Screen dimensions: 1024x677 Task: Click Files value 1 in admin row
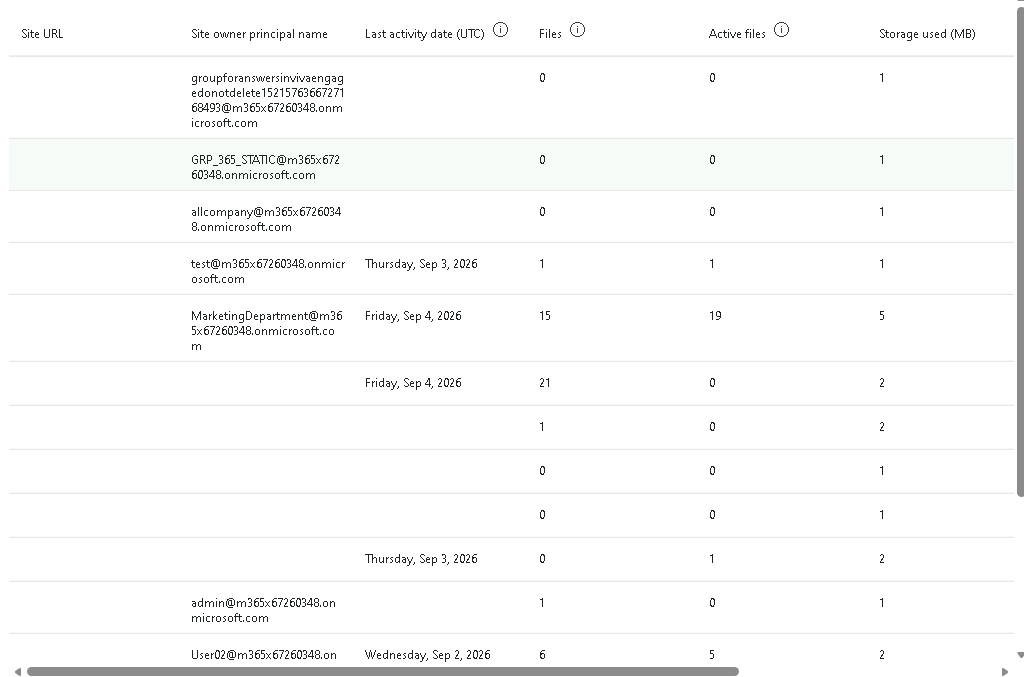click(x=541, y=603)
